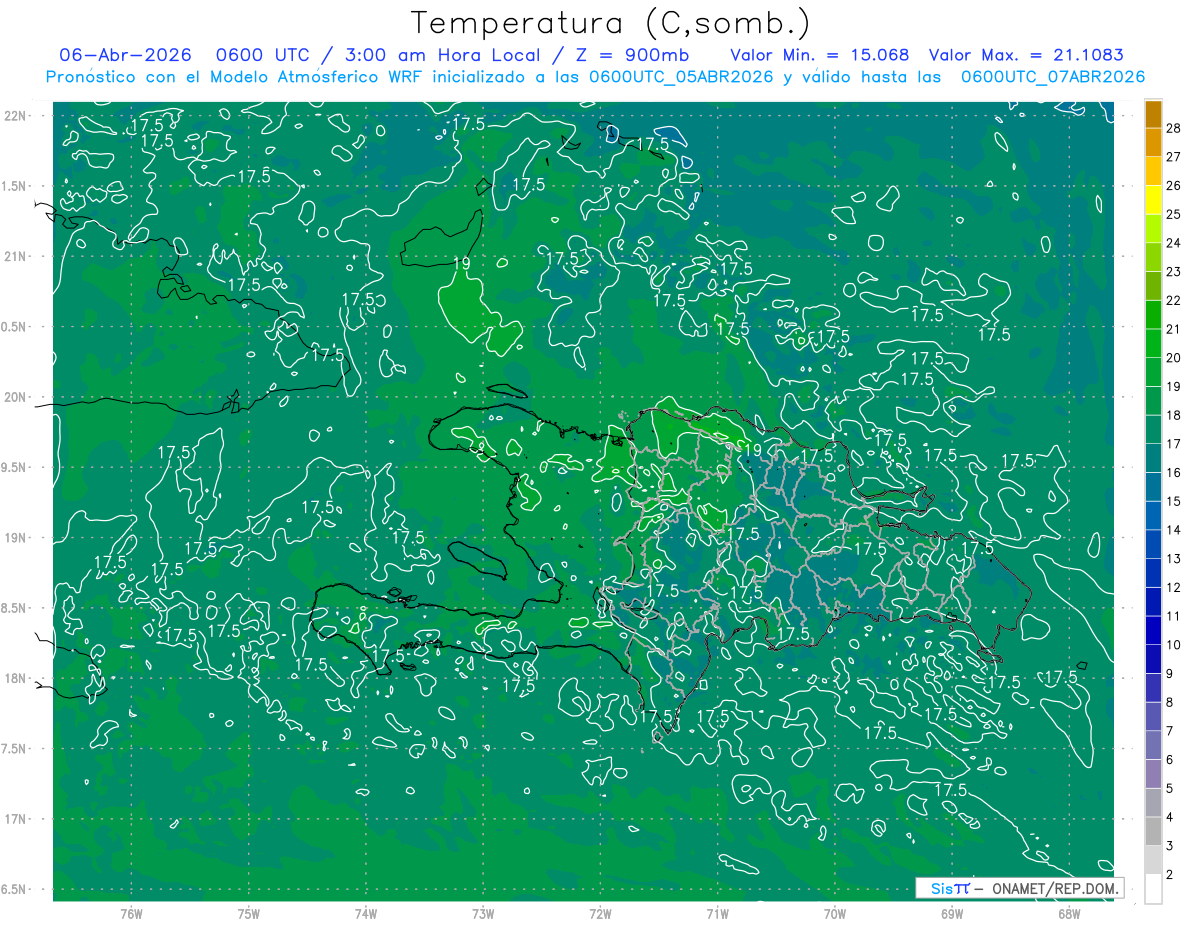This screenshot has width=1200, height=927.
Task: Click the 76W longitude axis label
Action: (x=131, y=913)
